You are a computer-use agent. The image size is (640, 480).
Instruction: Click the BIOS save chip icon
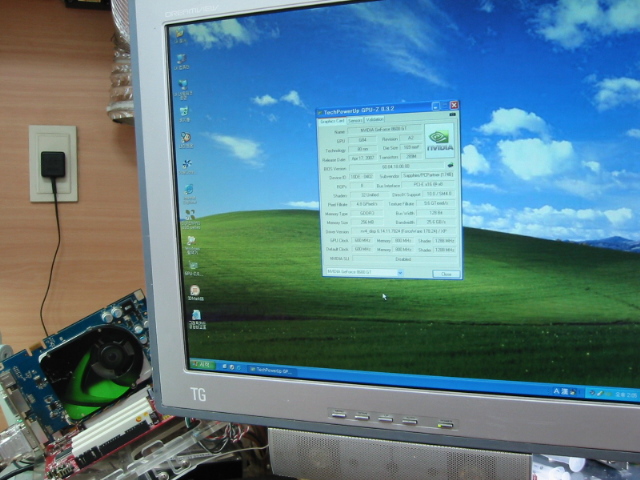click(x=451, y=166)
